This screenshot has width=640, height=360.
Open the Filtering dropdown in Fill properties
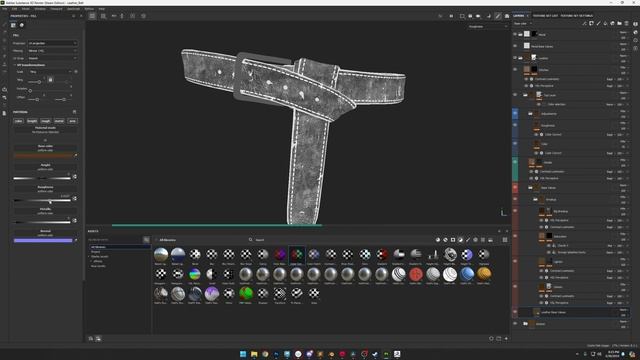coord(52,51)
